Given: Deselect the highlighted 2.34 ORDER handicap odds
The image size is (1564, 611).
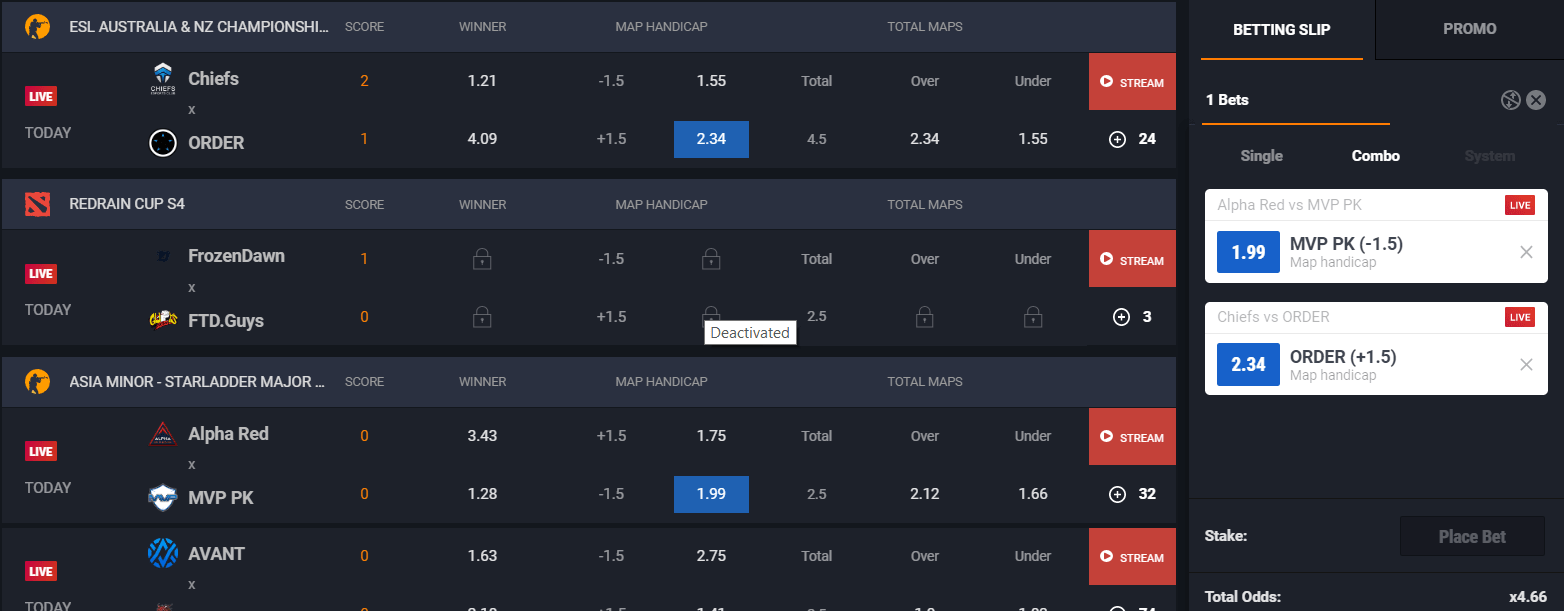Looking at the screenshot, I should tap(711, 139).
